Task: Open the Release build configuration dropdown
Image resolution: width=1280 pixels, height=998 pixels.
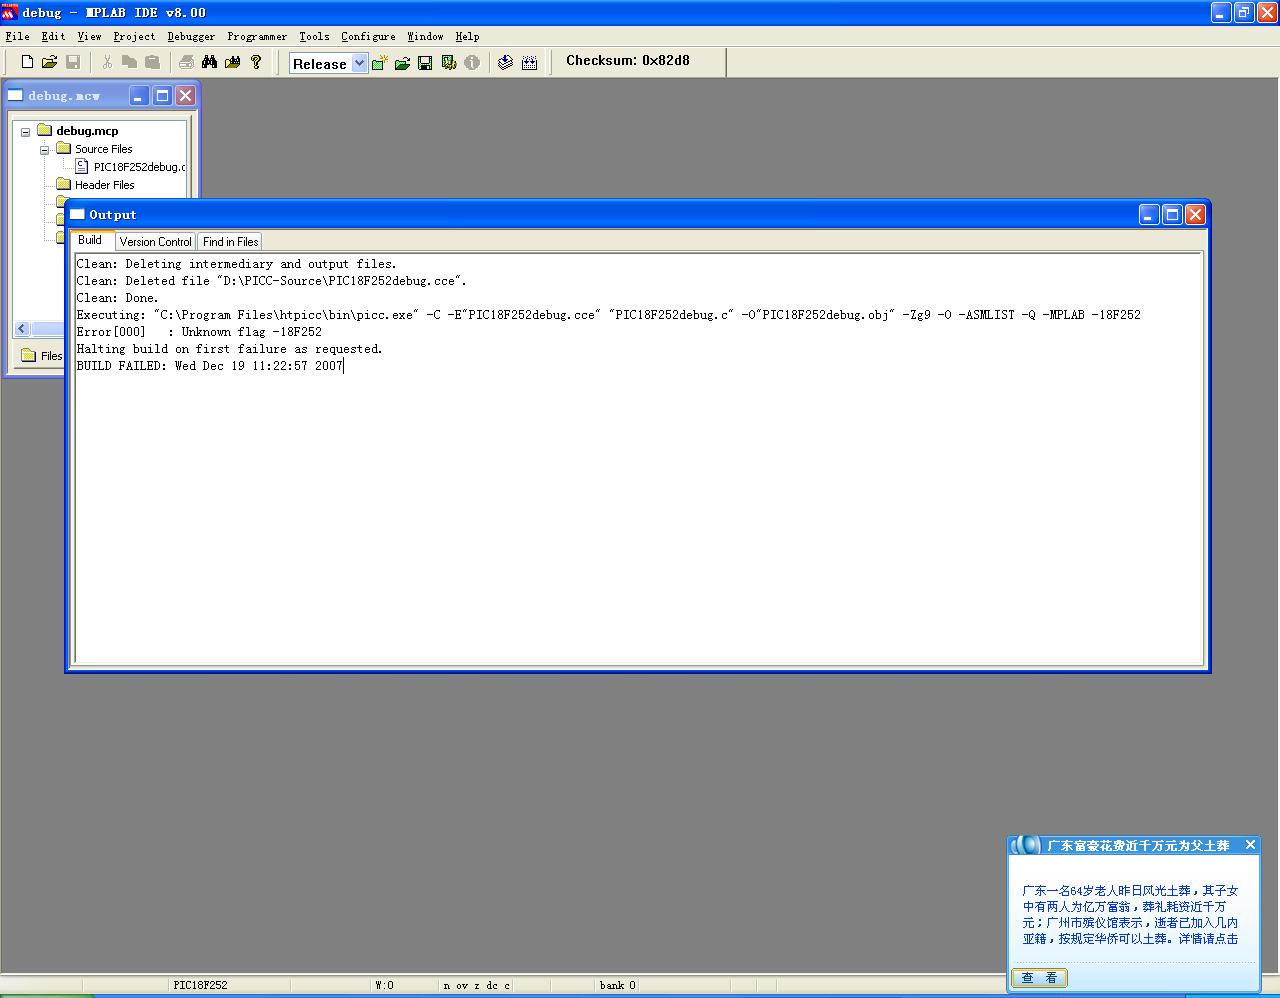Action: point(359,64)
